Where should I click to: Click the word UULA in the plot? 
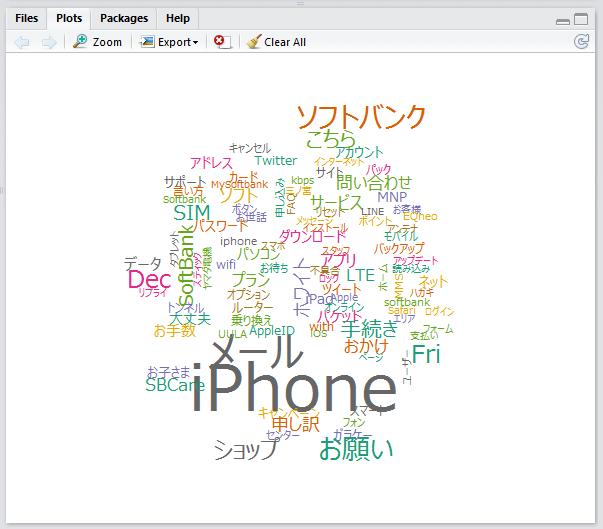(232, 334)
